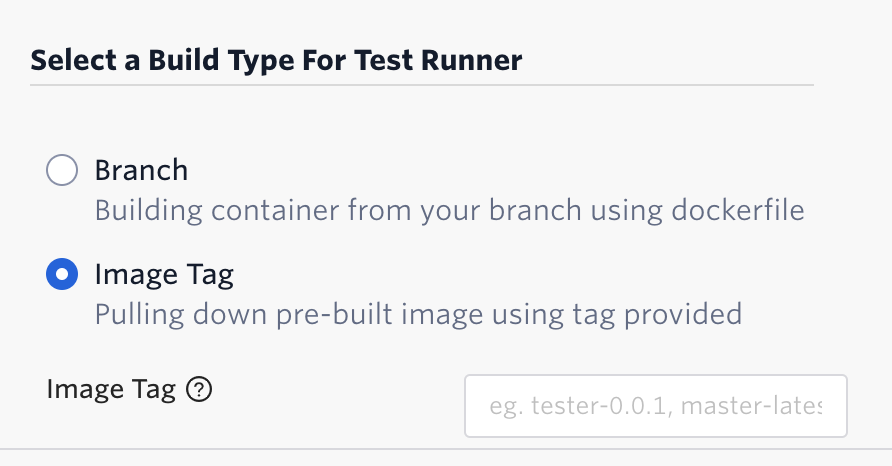Click the divider line under the heading
892x466 pixels.
[x=422, y=85]
